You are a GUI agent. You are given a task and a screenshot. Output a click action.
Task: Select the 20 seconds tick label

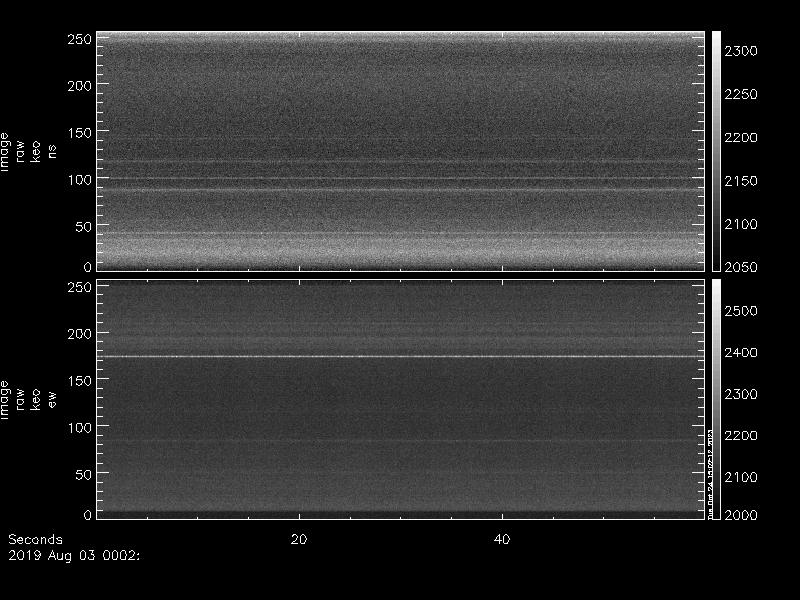click(298, 539)
